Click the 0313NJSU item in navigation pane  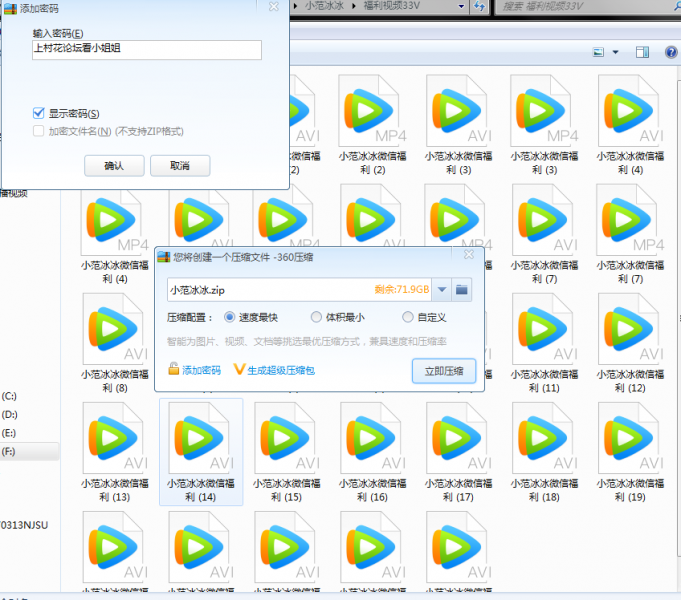pos(24,525)
